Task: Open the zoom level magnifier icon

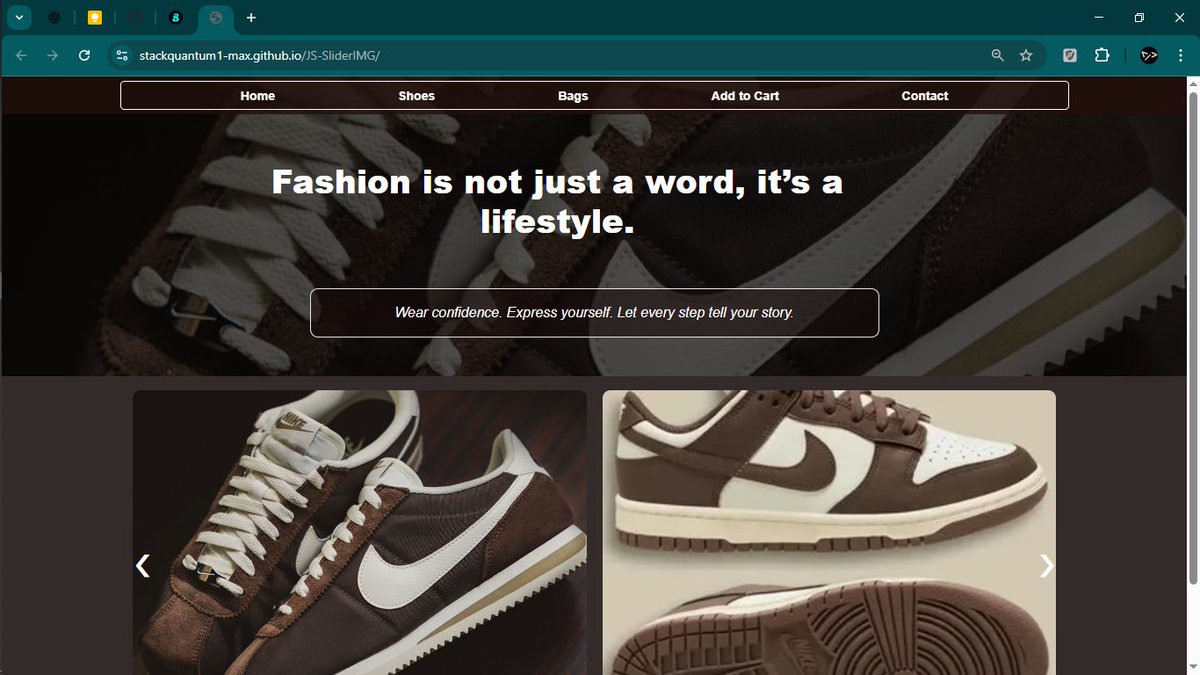Action: [x=997, y=56]
